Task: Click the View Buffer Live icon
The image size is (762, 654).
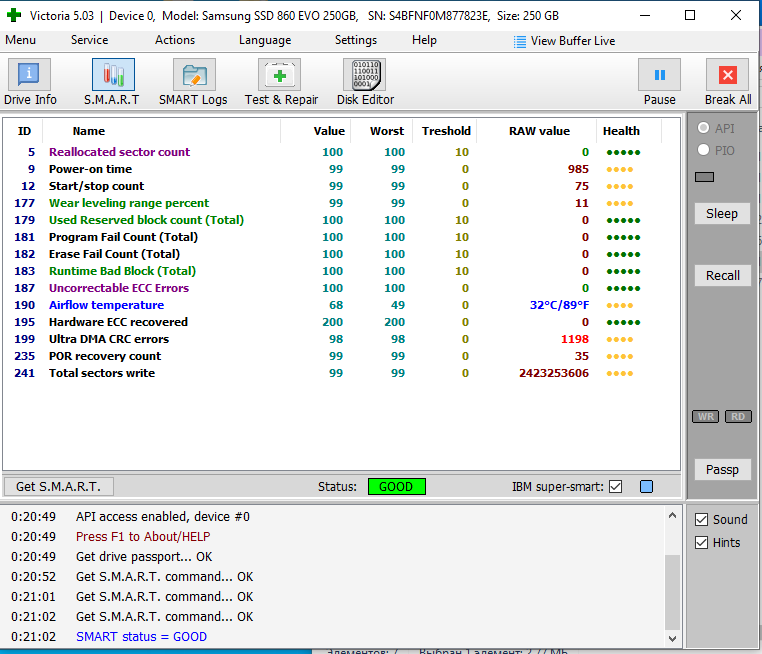Action: (x=520, y=42)
